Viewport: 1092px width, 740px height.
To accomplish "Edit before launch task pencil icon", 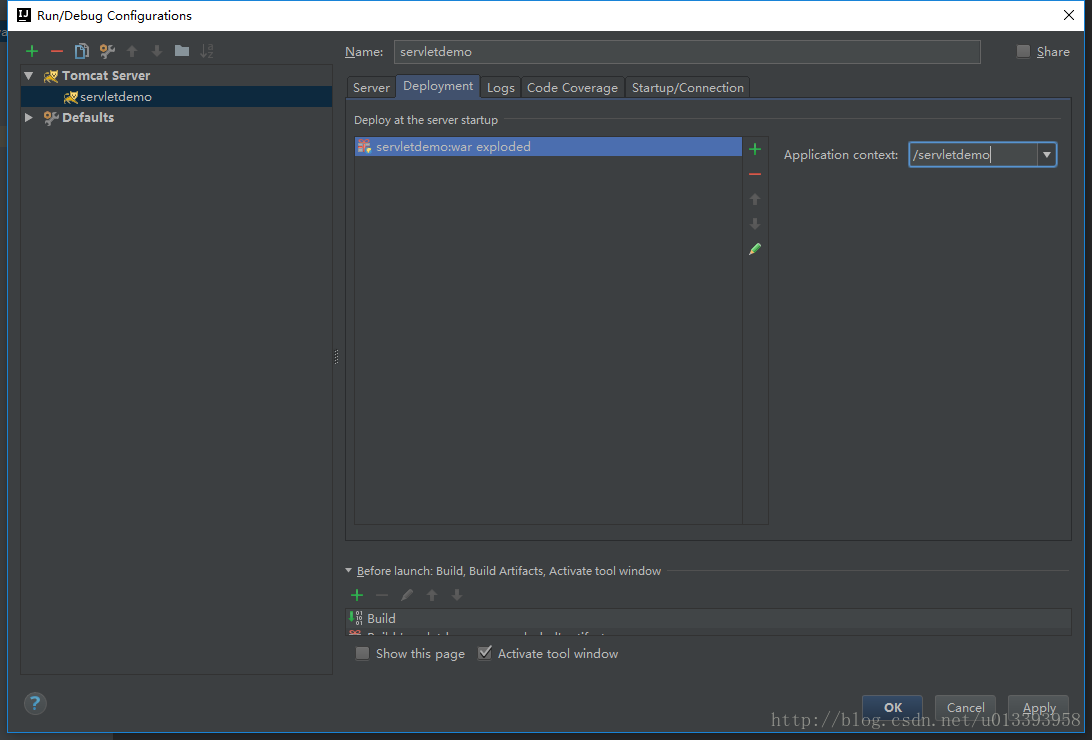I will pos(407,595).
